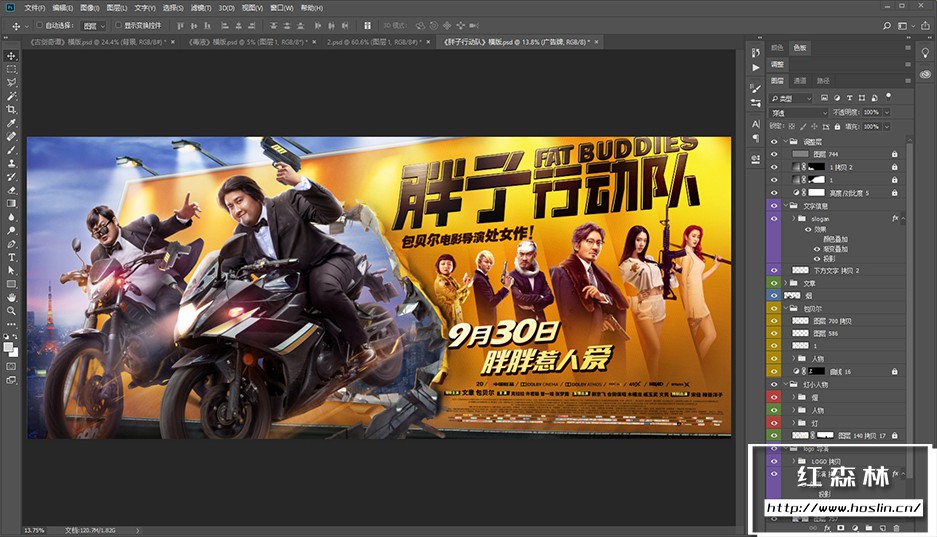Select the Lasso tool

(x=11, y=82)
